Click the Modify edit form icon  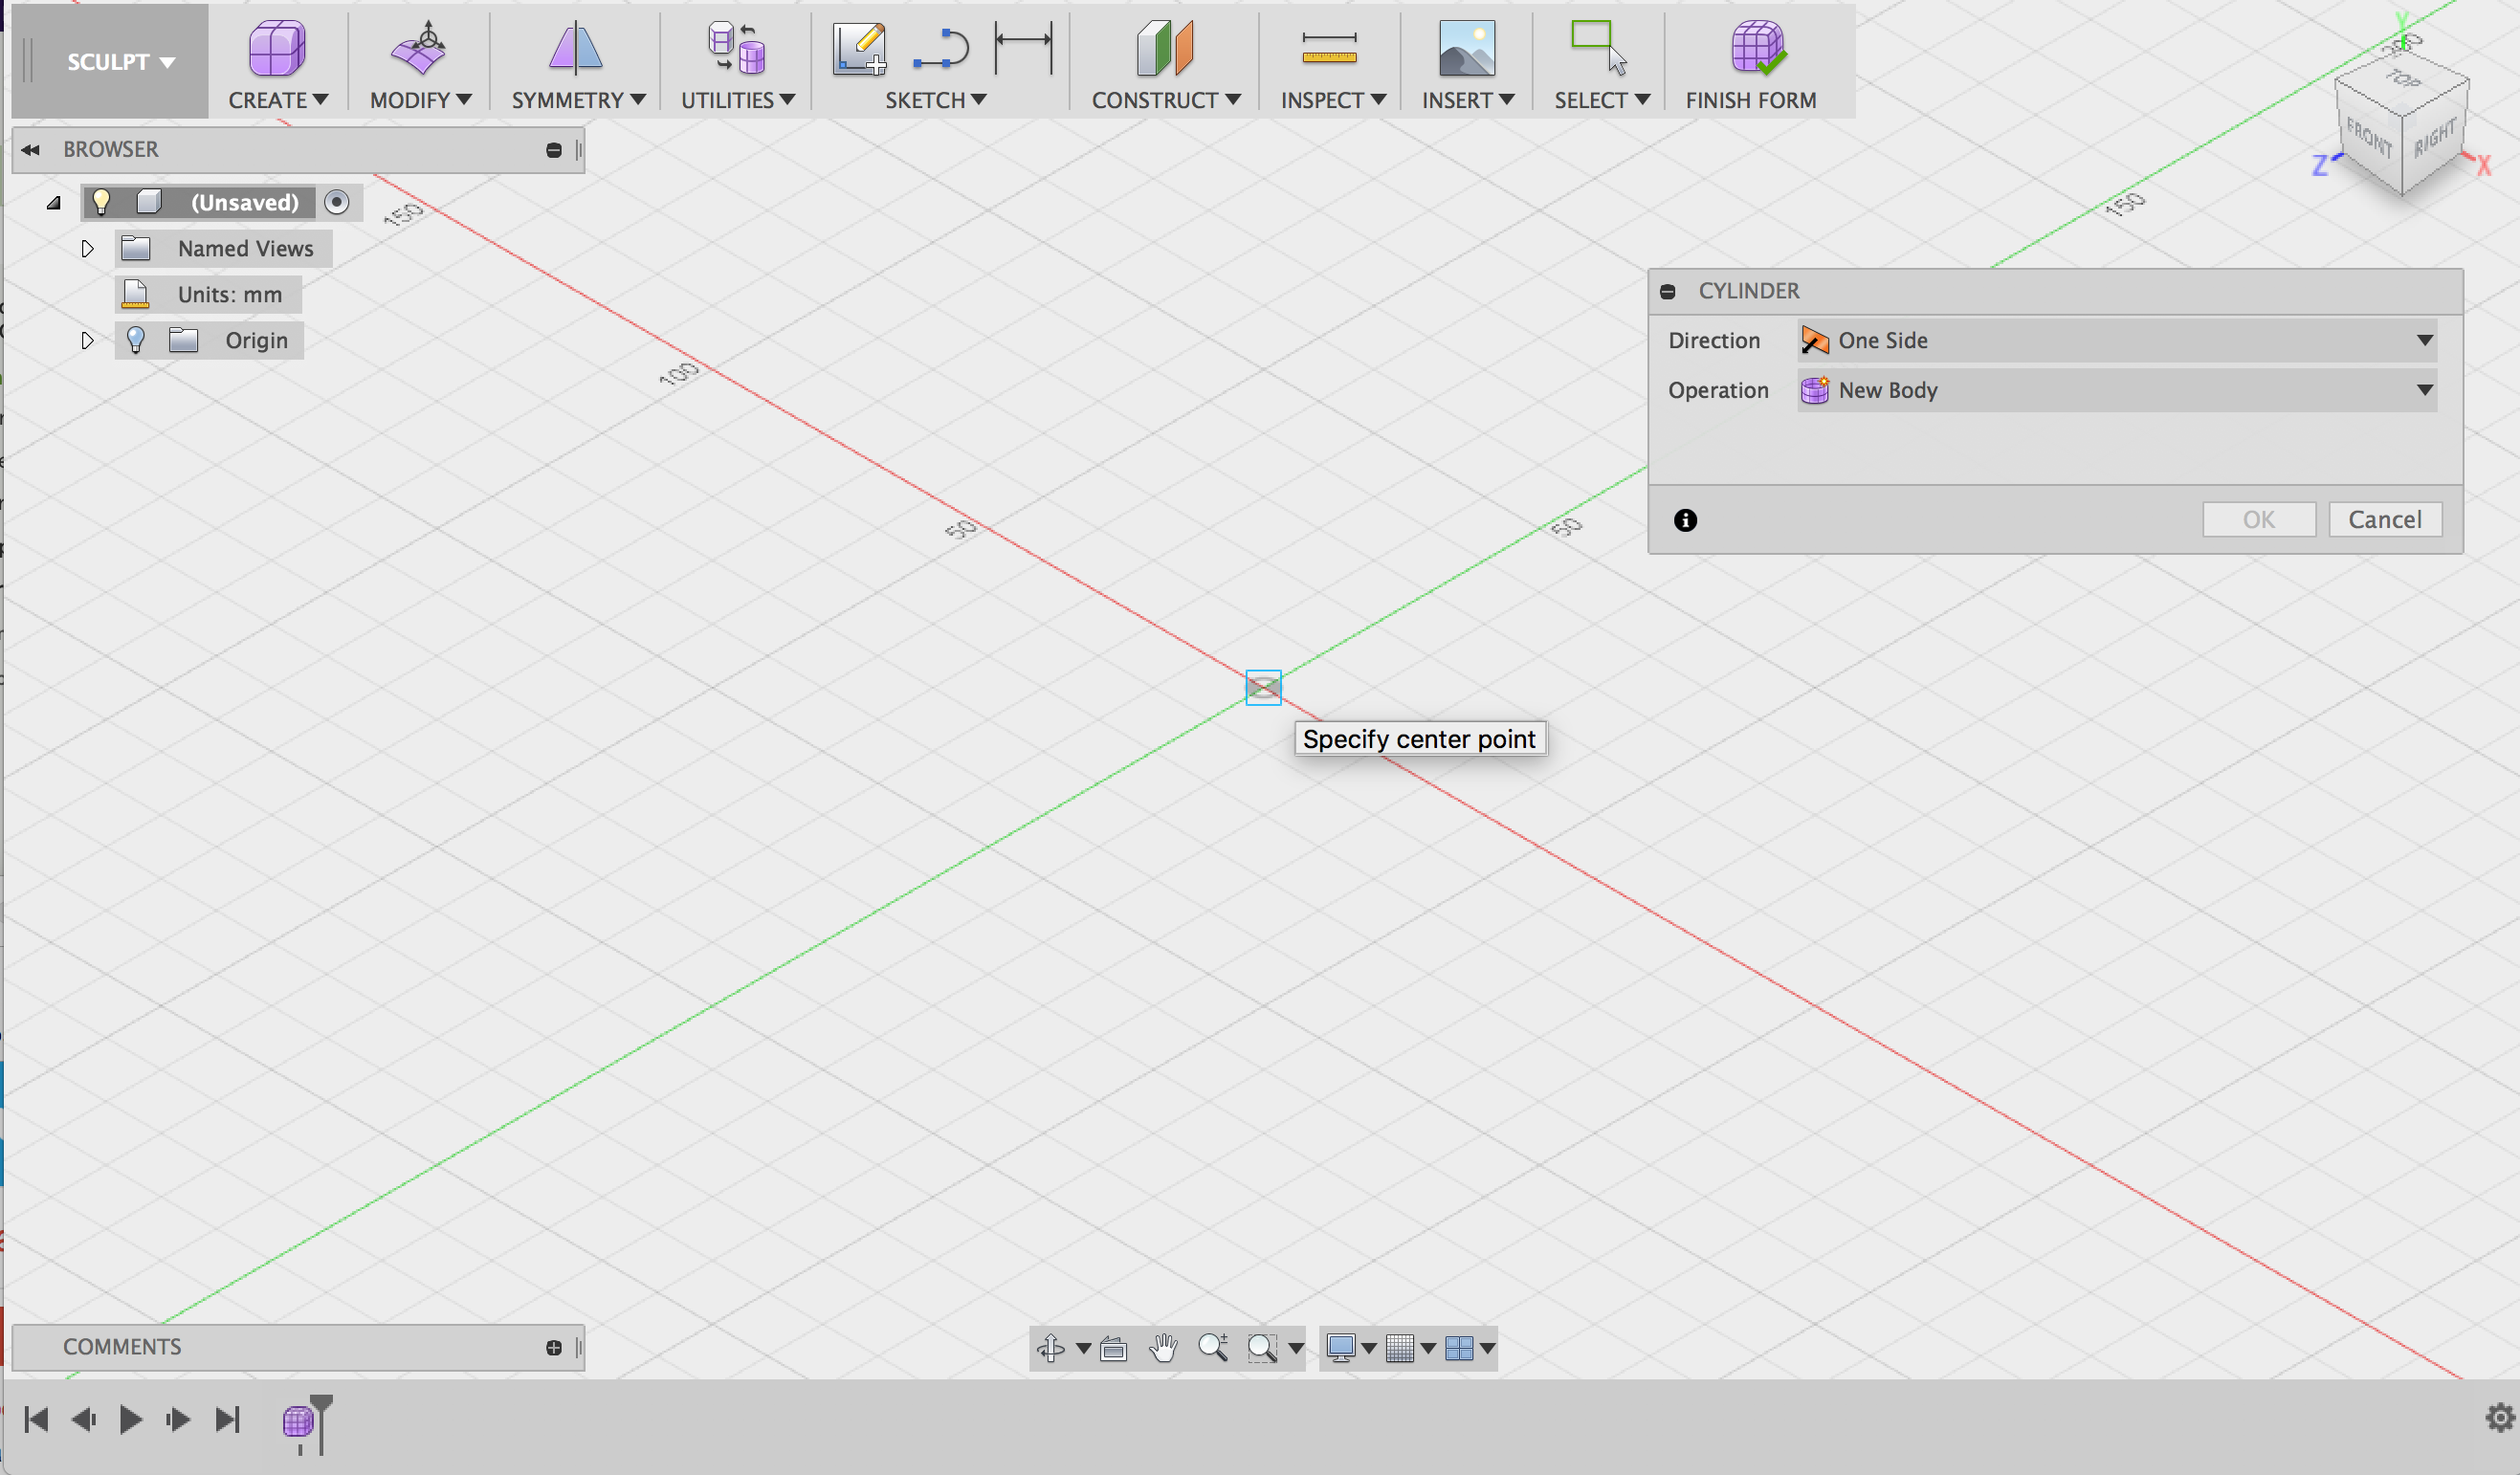pos(419,48)
